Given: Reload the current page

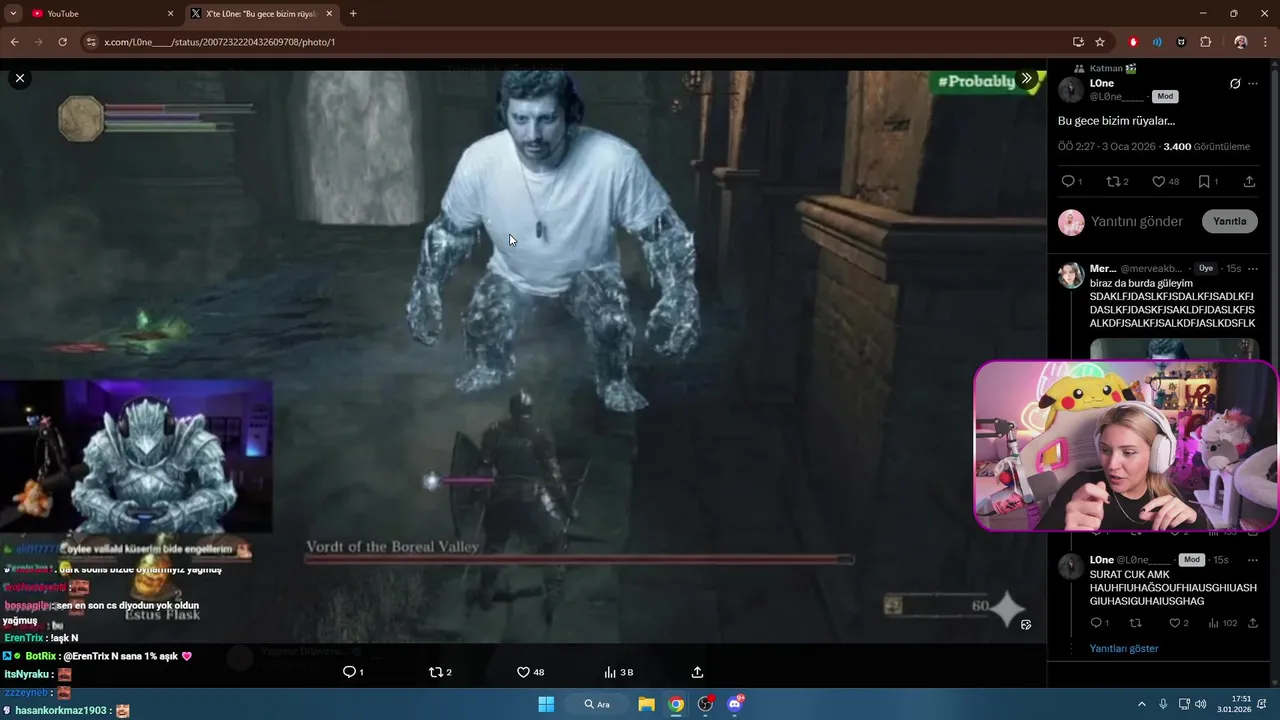Looking at the screenshot, I should click(62, 42).
